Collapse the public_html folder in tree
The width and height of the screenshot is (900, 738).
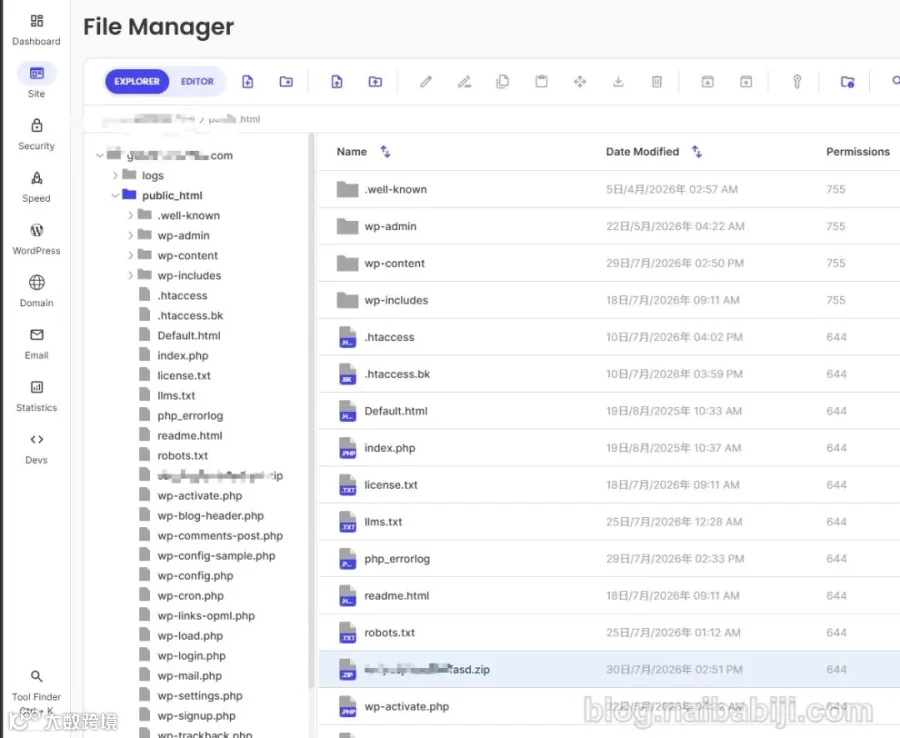tap(115, 195)
